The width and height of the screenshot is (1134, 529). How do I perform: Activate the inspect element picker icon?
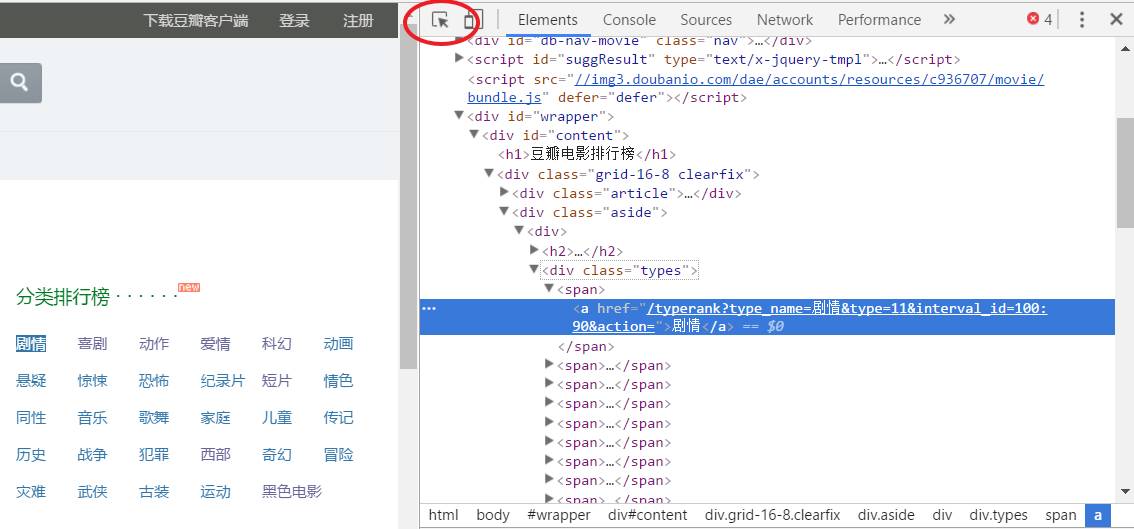tap(440, 20)
